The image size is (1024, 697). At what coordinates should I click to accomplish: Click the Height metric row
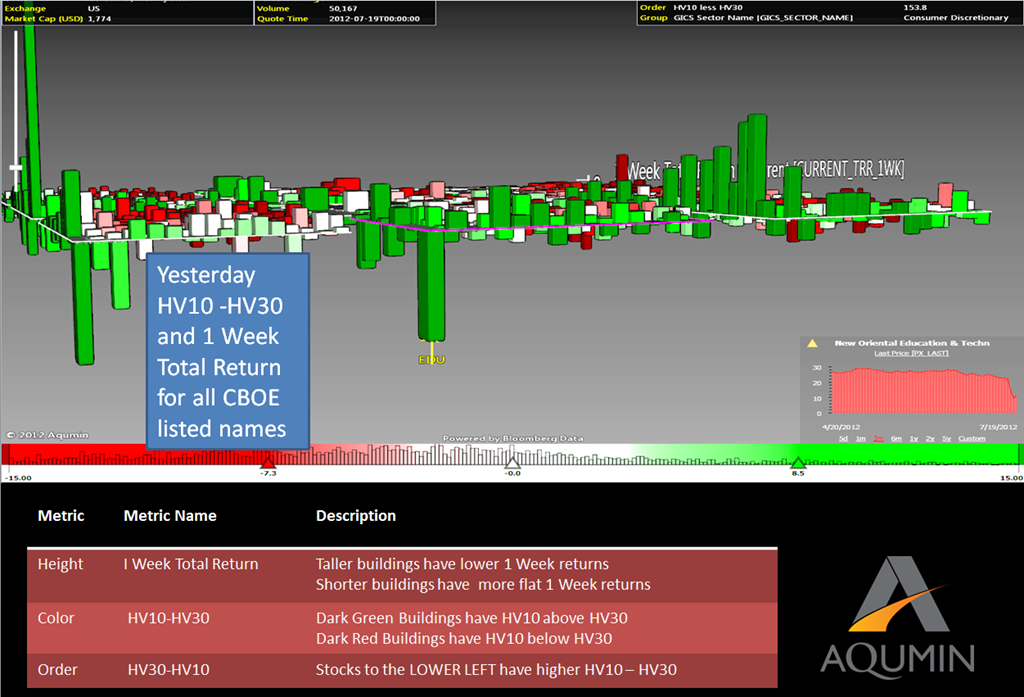[x=402, y=574]
